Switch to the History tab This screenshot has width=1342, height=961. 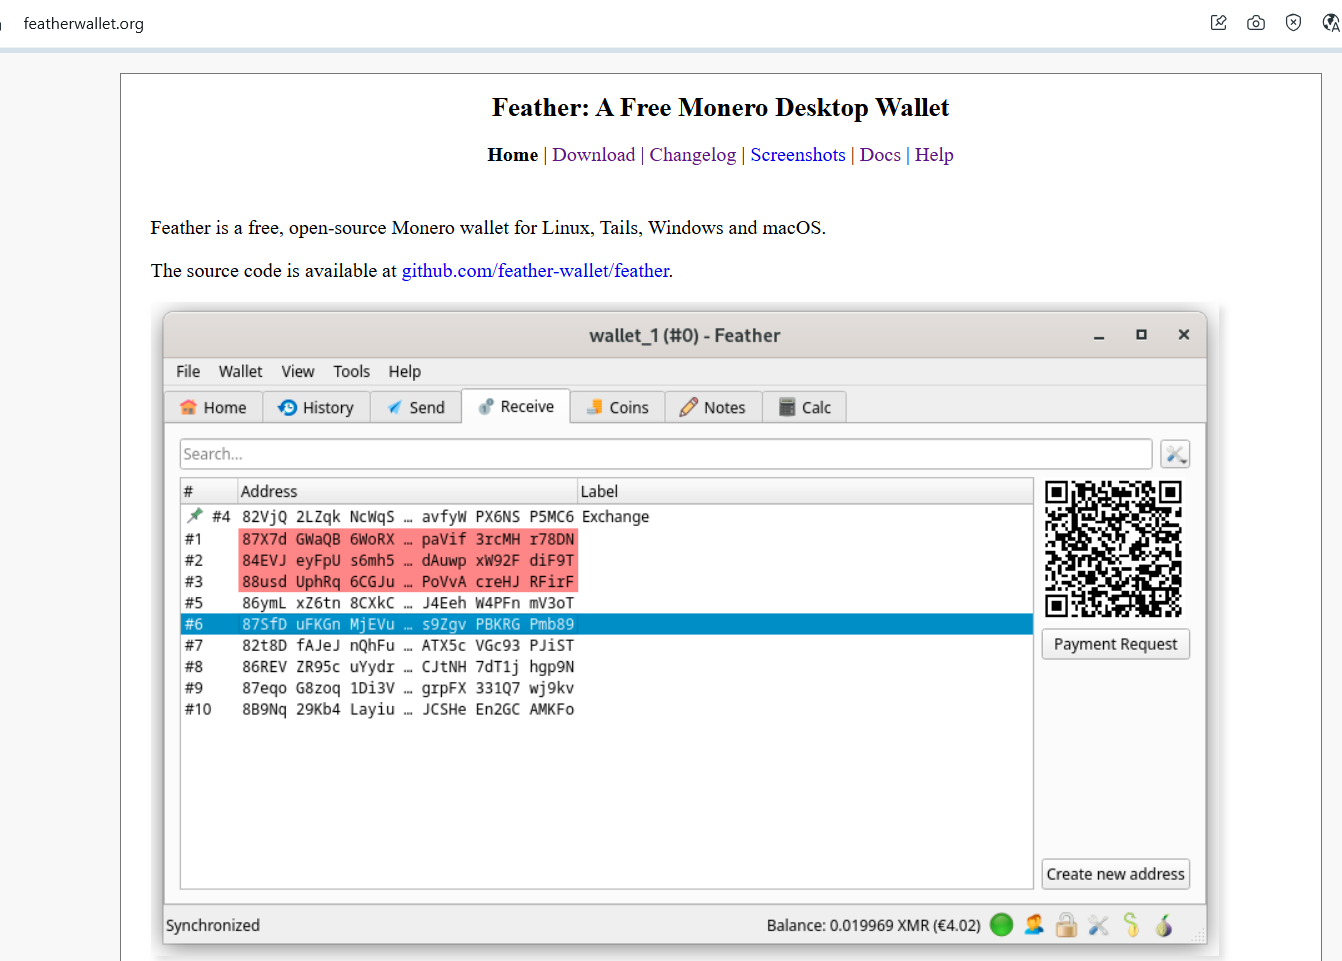point(316,407)
